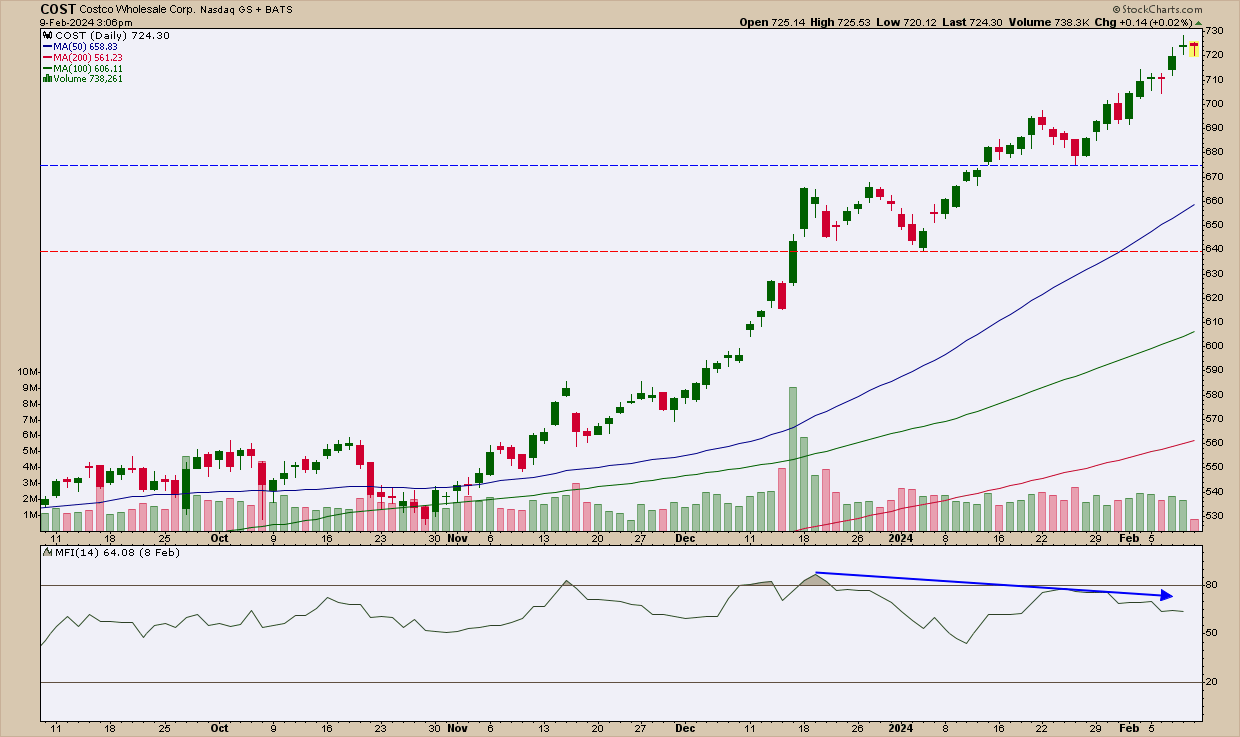Image resolution: width=1240 pixels, height=737 pixels.
Task: Click the Oct label below the MFI panel
Action: pyautogui.click(x=220, y=730)
